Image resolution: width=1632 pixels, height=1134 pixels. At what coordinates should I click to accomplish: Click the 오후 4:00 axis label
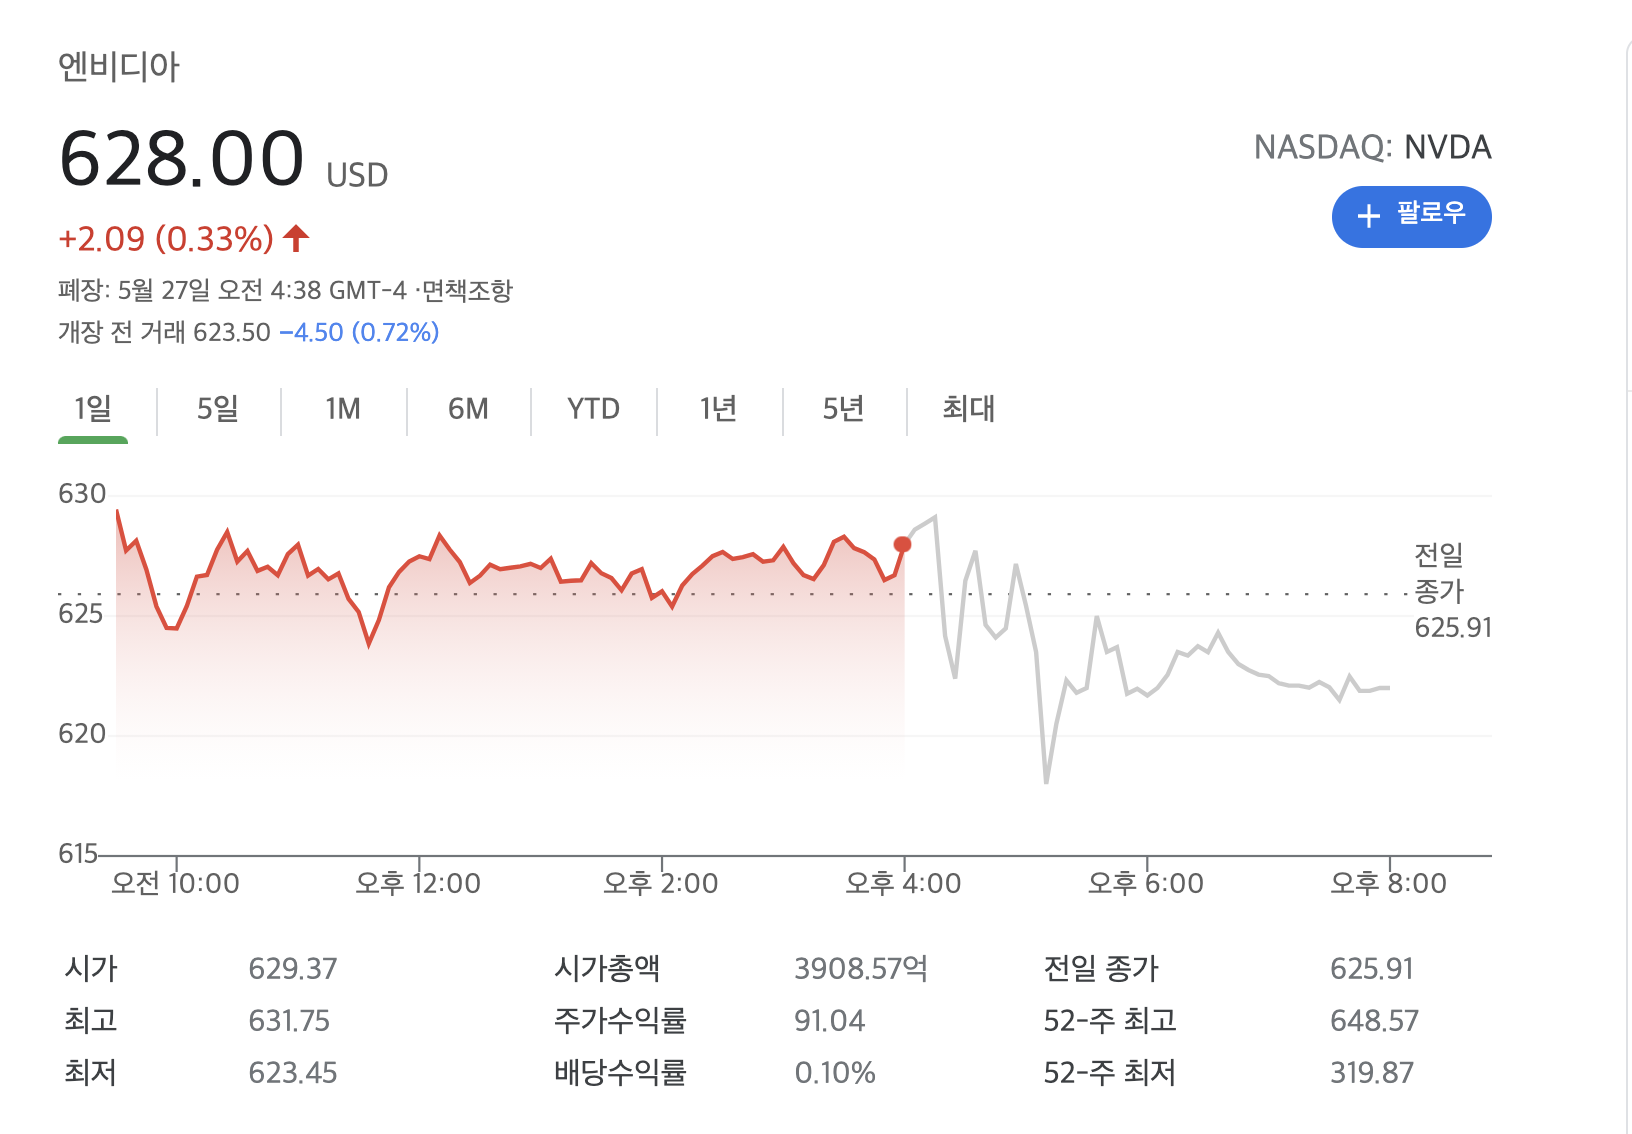tap(903, 883)
